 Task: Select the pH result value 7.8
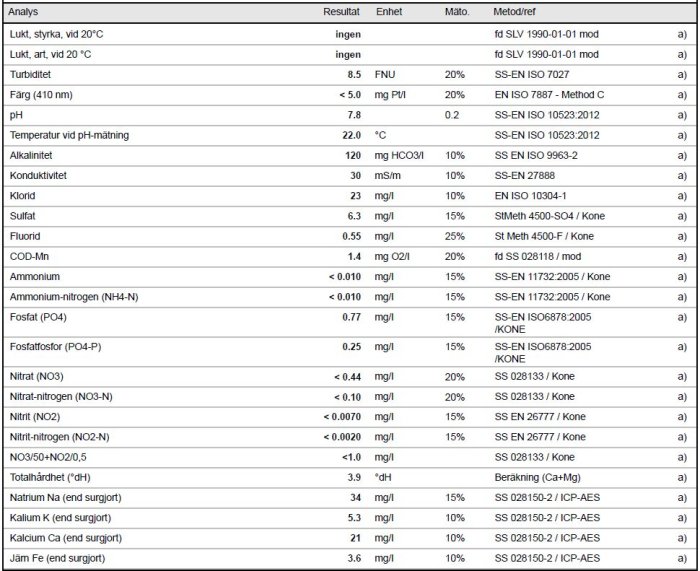point(354,115)
